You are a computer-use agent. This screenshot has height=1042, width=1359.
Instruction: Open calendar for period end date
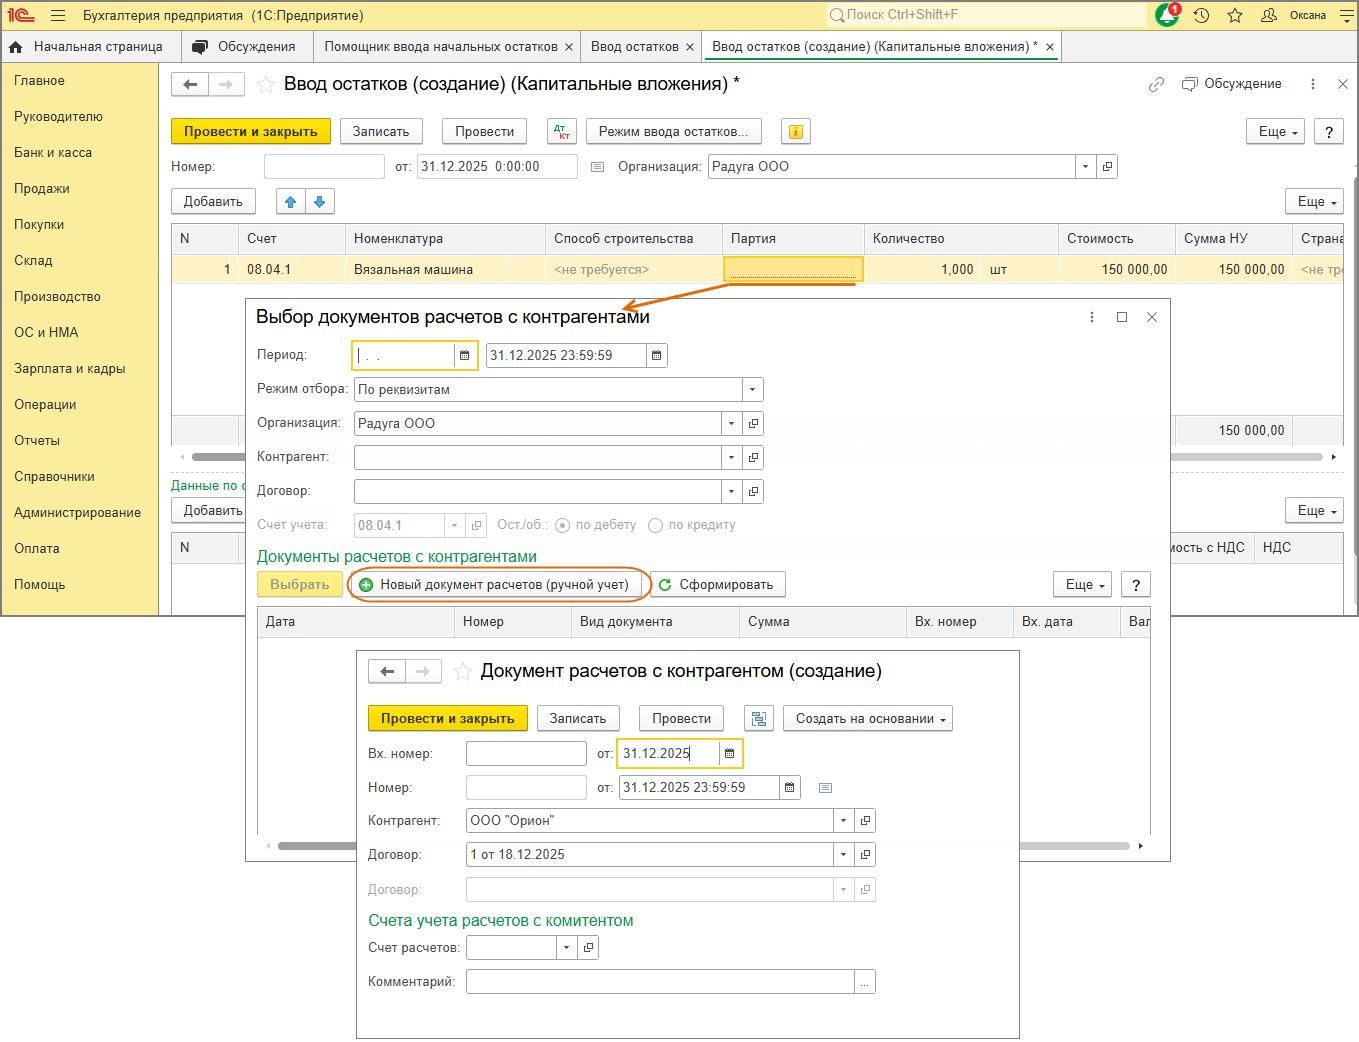(x=656, y=355)
